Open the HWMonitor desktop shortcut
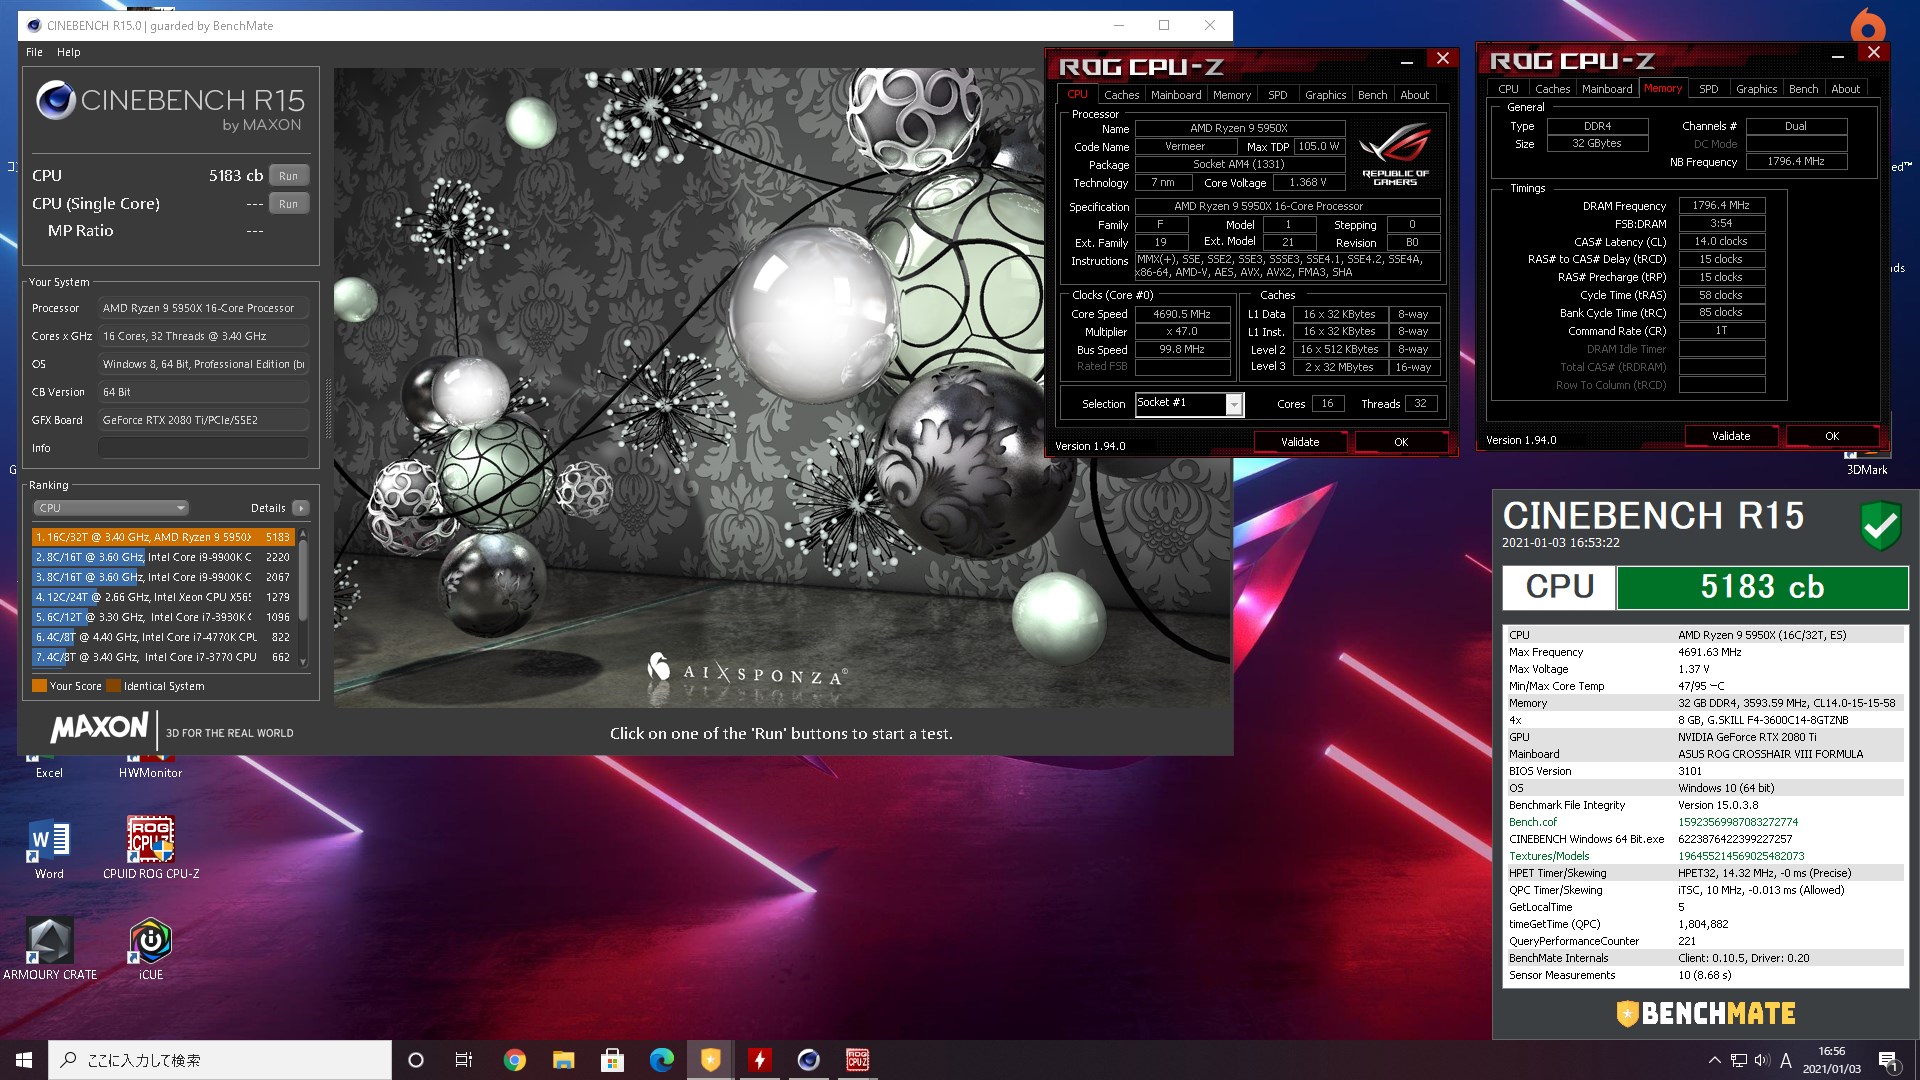 point(150,770)
